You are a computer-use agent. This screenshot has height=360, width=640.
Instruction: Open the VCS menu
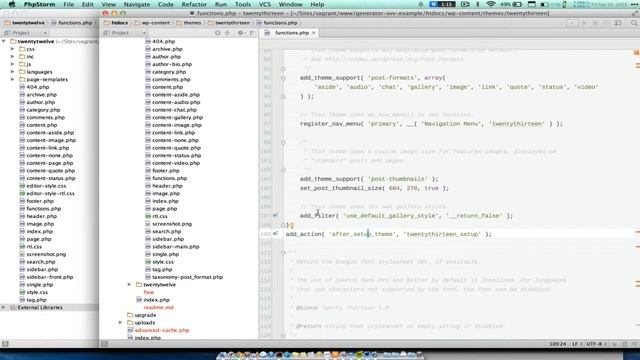pyautogui.click(x=264, y=4)
